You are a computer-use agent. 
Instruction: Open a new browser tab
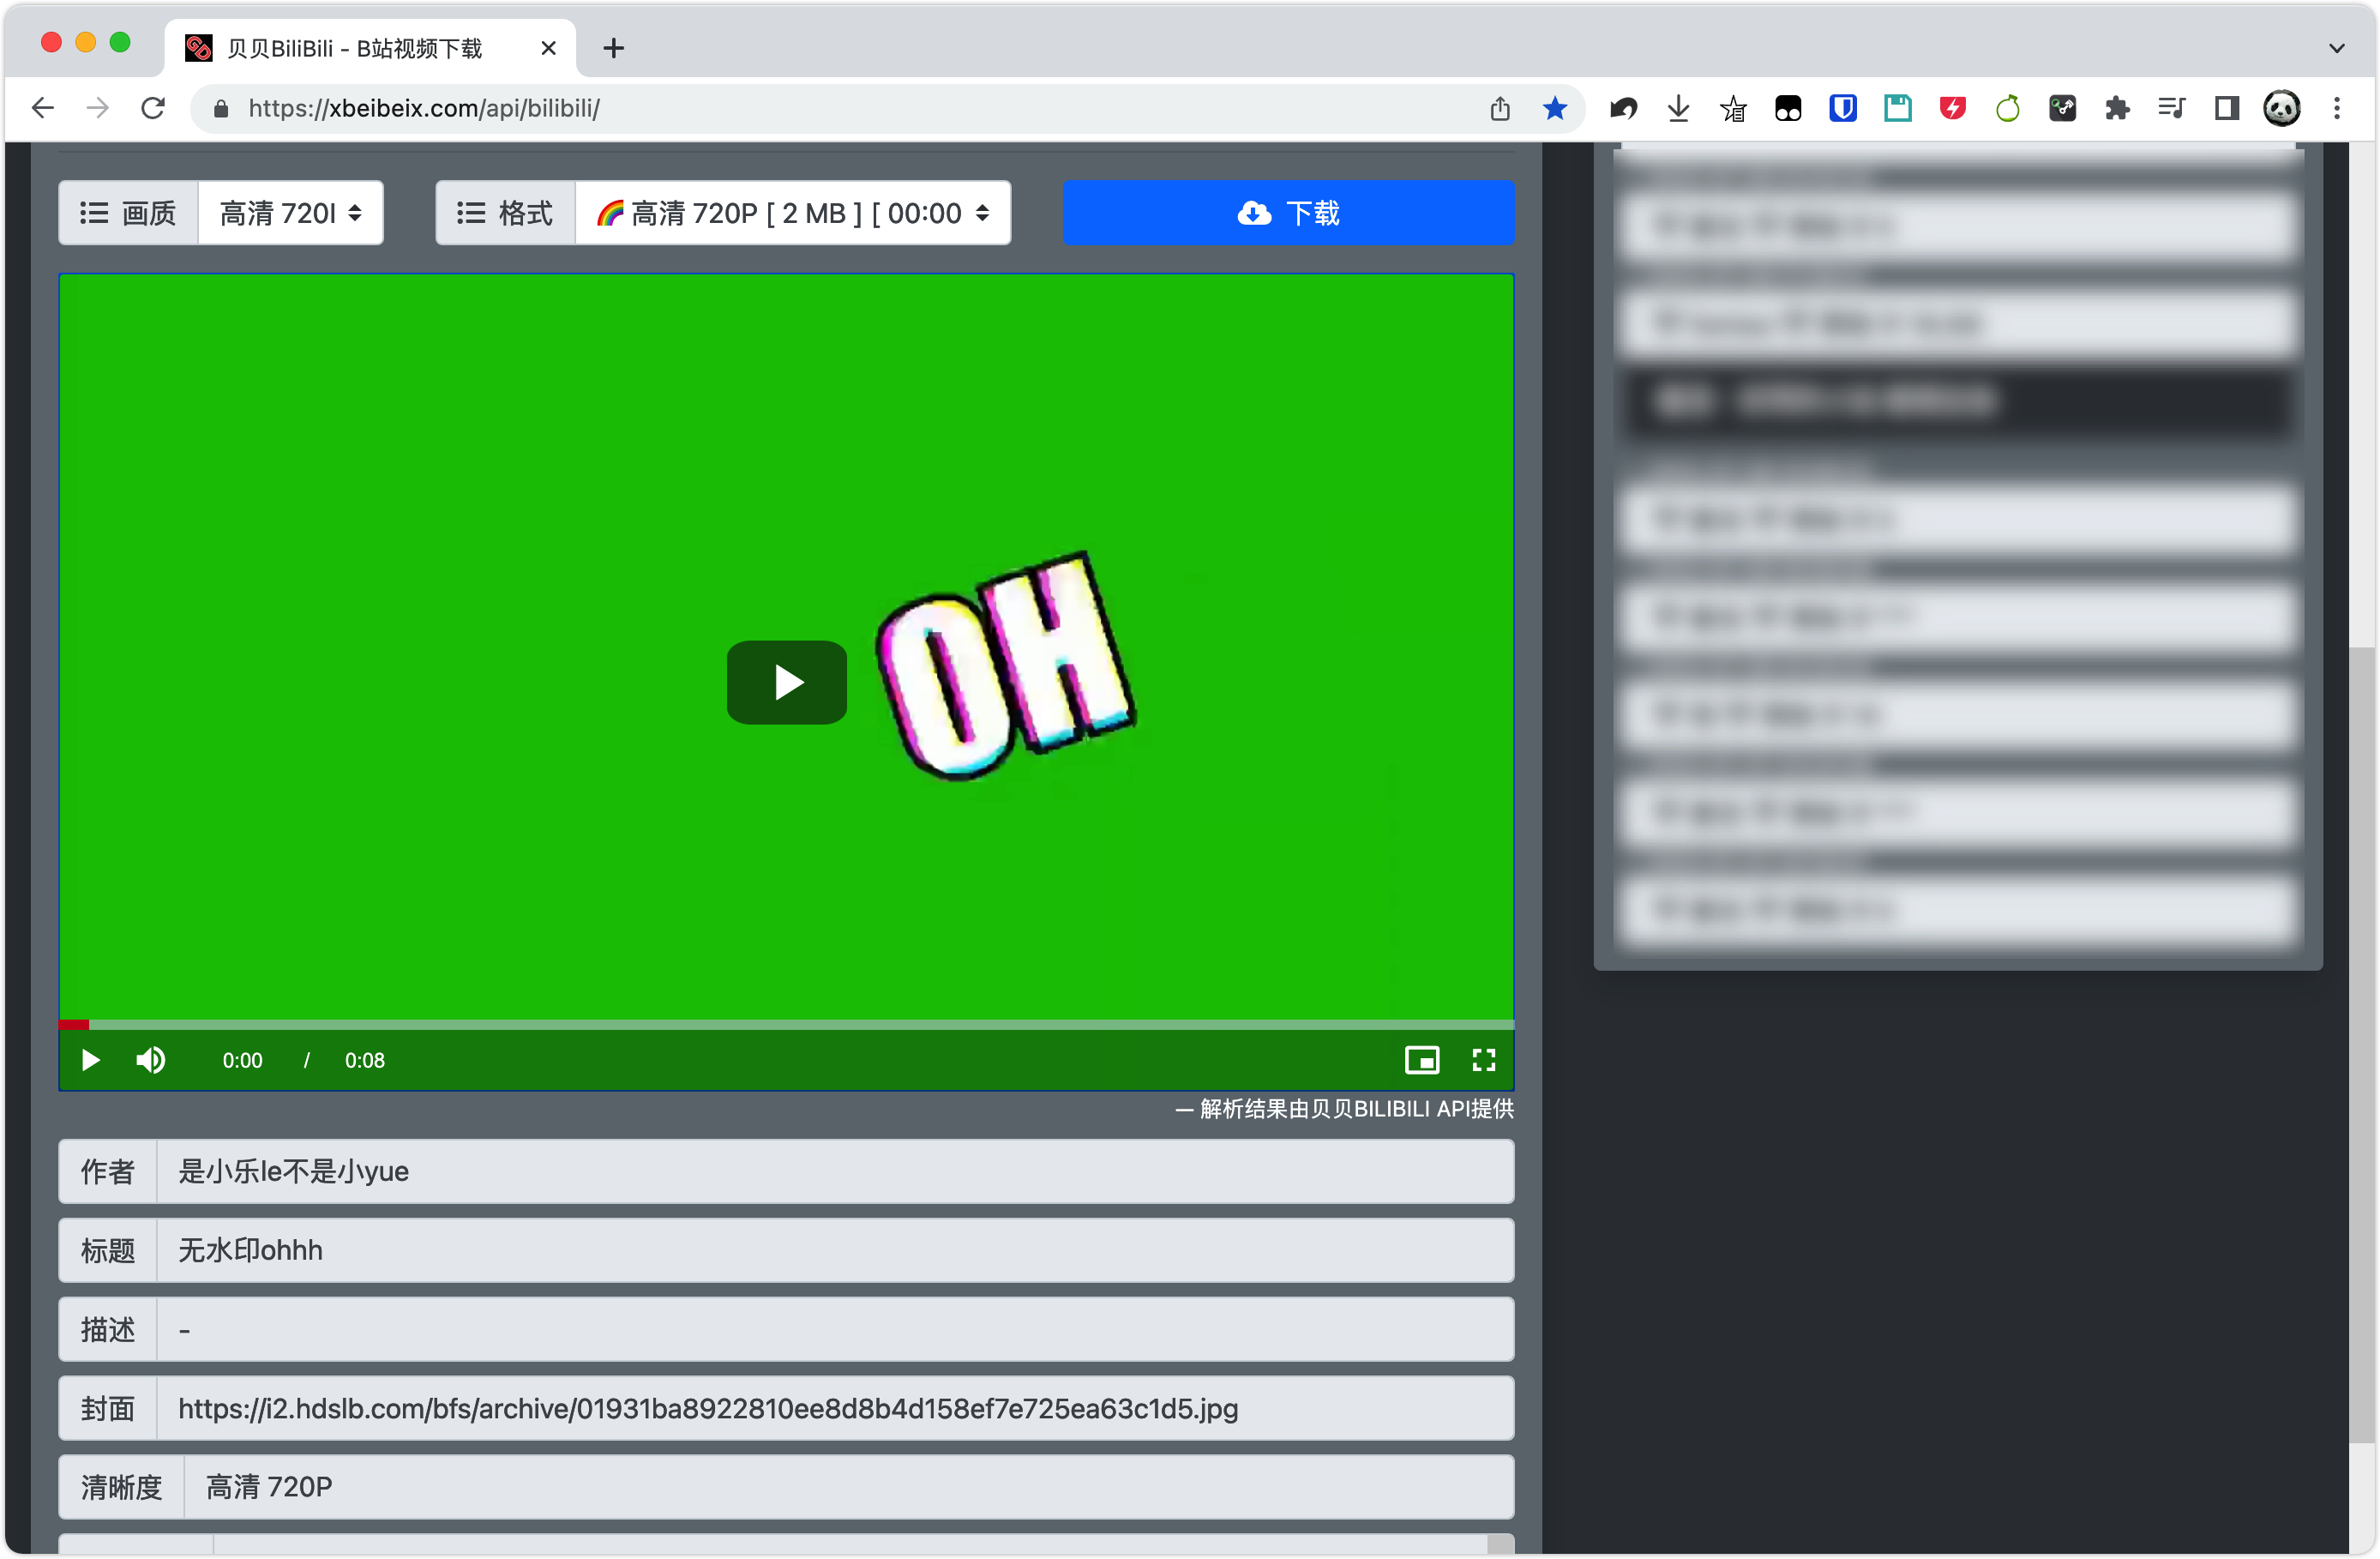[x=614, y=48]
